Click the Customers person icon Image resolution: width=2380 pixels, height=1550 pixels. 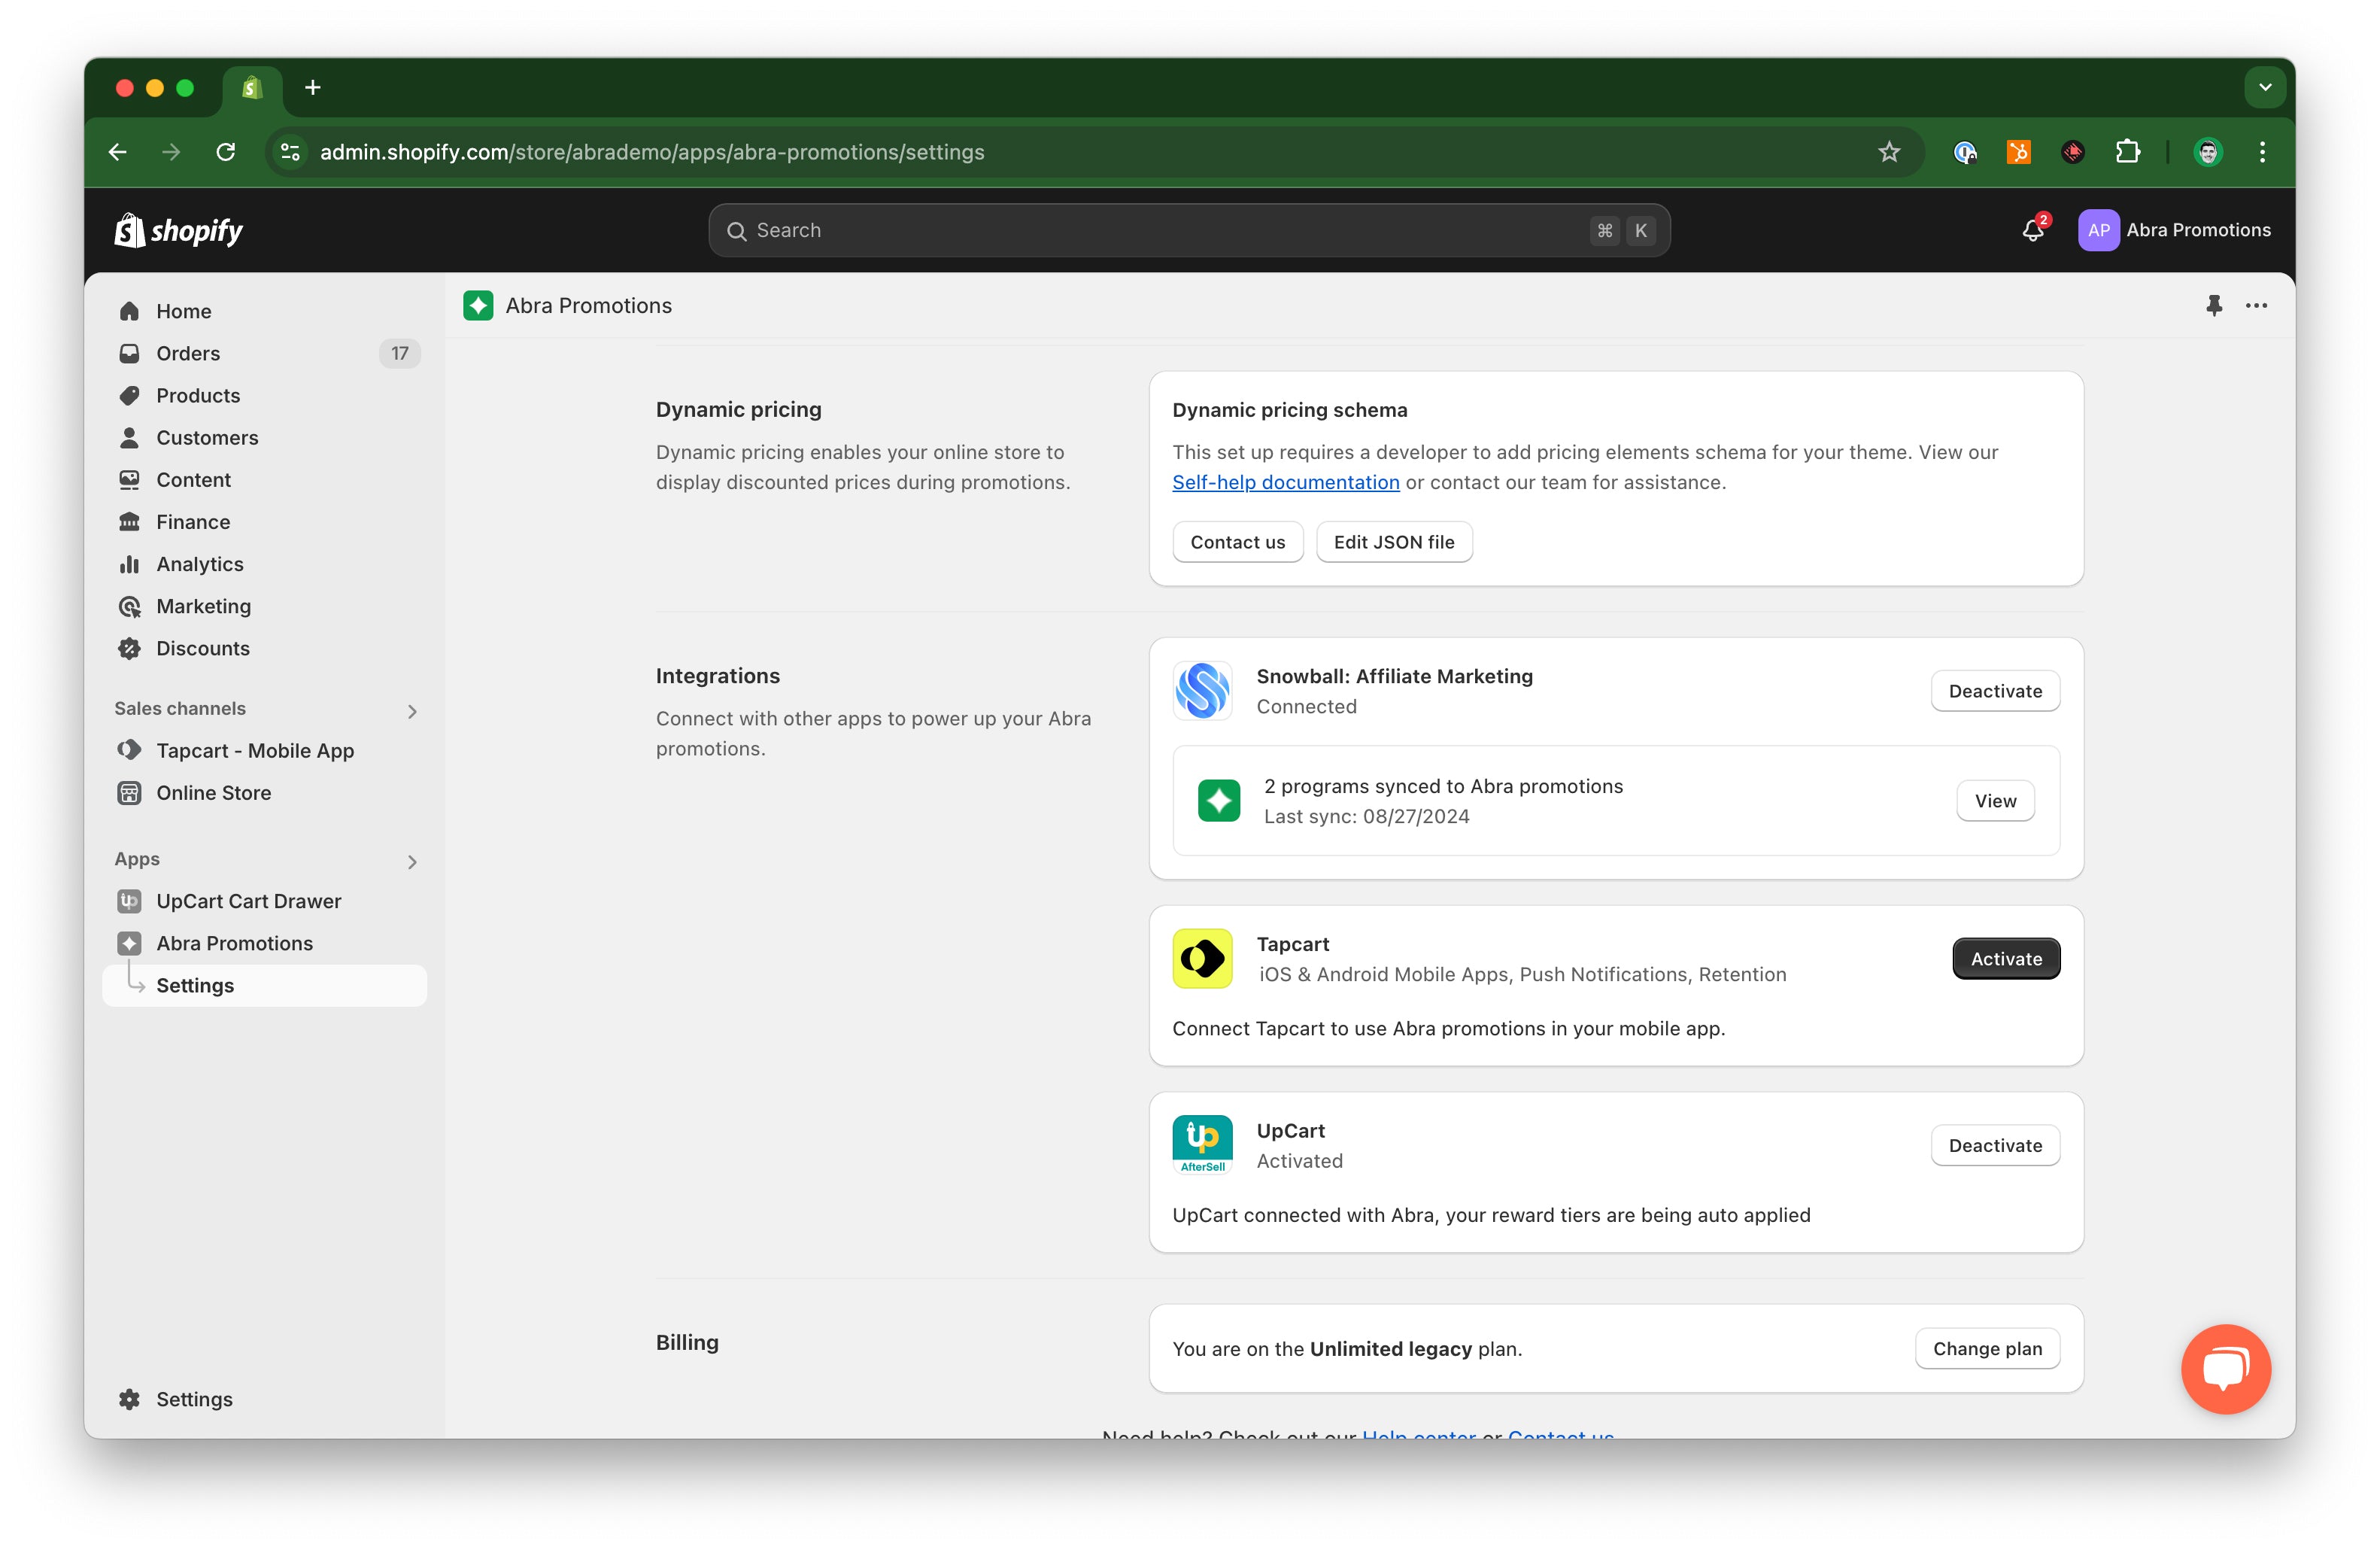click(x=129, y=437)
